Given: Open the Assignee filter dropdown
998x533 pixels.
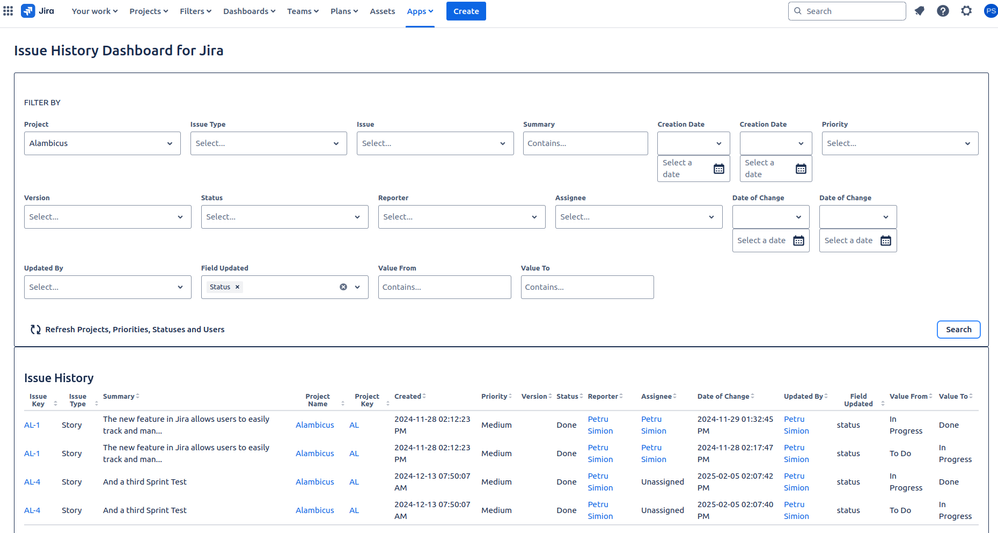Looking at the screenshot, I should click(638, 217).
